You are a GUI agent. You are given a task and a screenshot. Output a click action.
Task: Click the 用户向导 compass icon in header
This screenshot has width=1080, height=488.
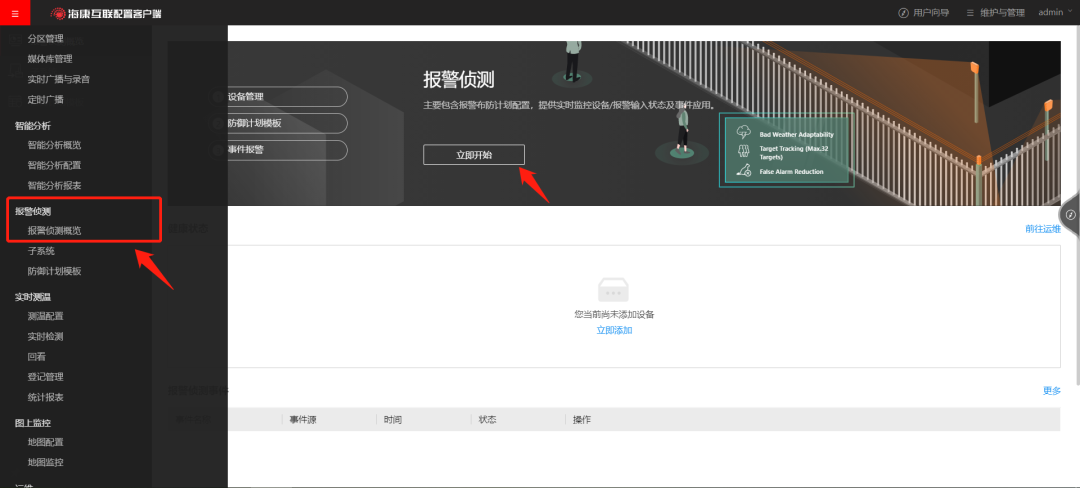pyautogui.click(x=903, y=13)
